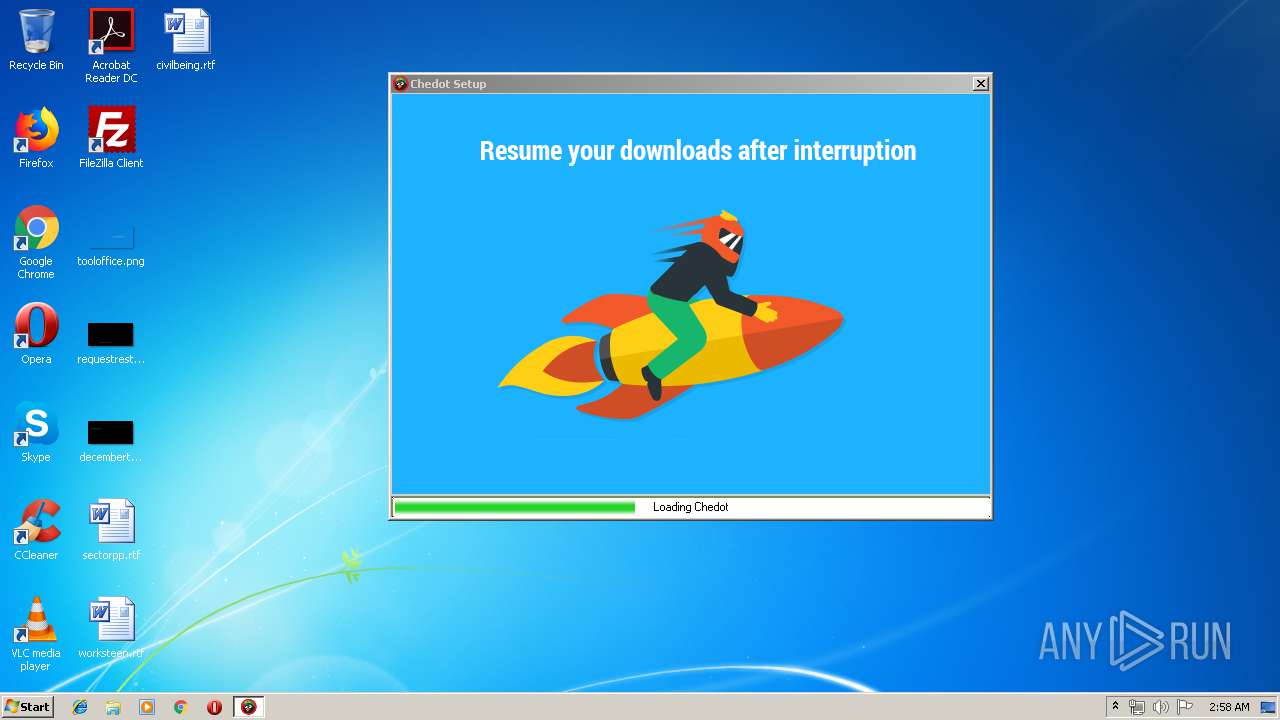The image size is (1280, 720).
Task: Open CCleaner desktop shortcut
Action: pos(36,530)
